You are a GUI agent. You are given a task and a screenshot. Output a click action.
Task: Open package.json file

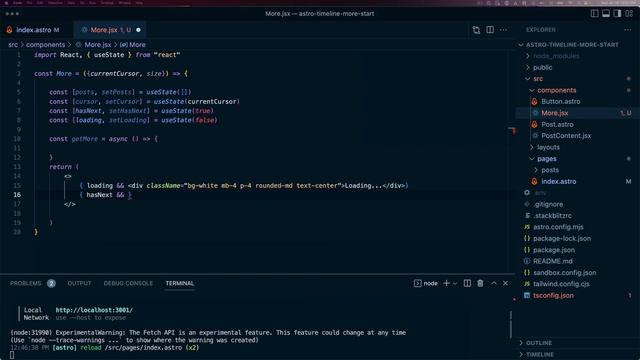[553, 250]
